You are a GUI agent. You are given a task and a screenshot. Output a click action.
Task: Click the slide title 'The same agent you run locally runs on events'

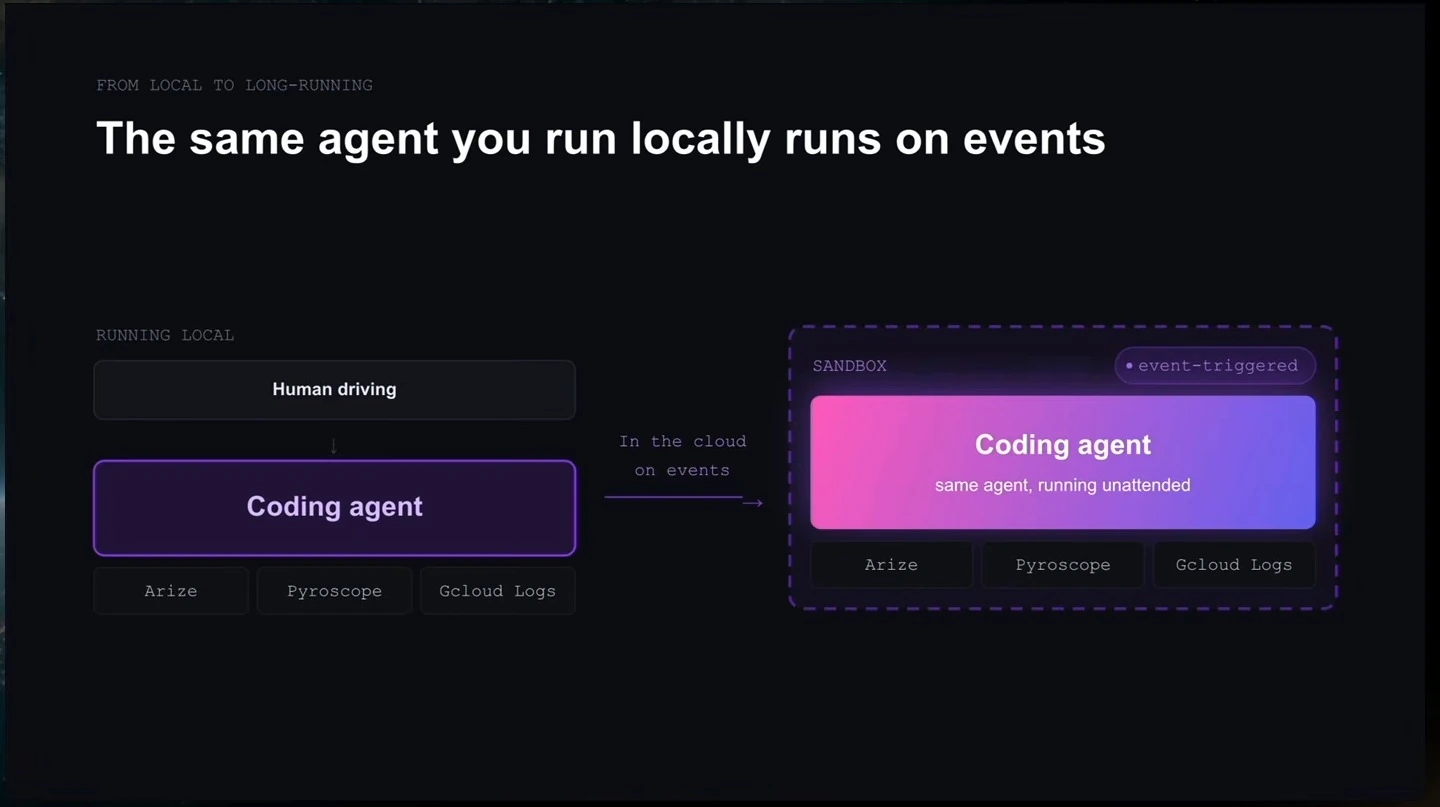click(600, 138)
